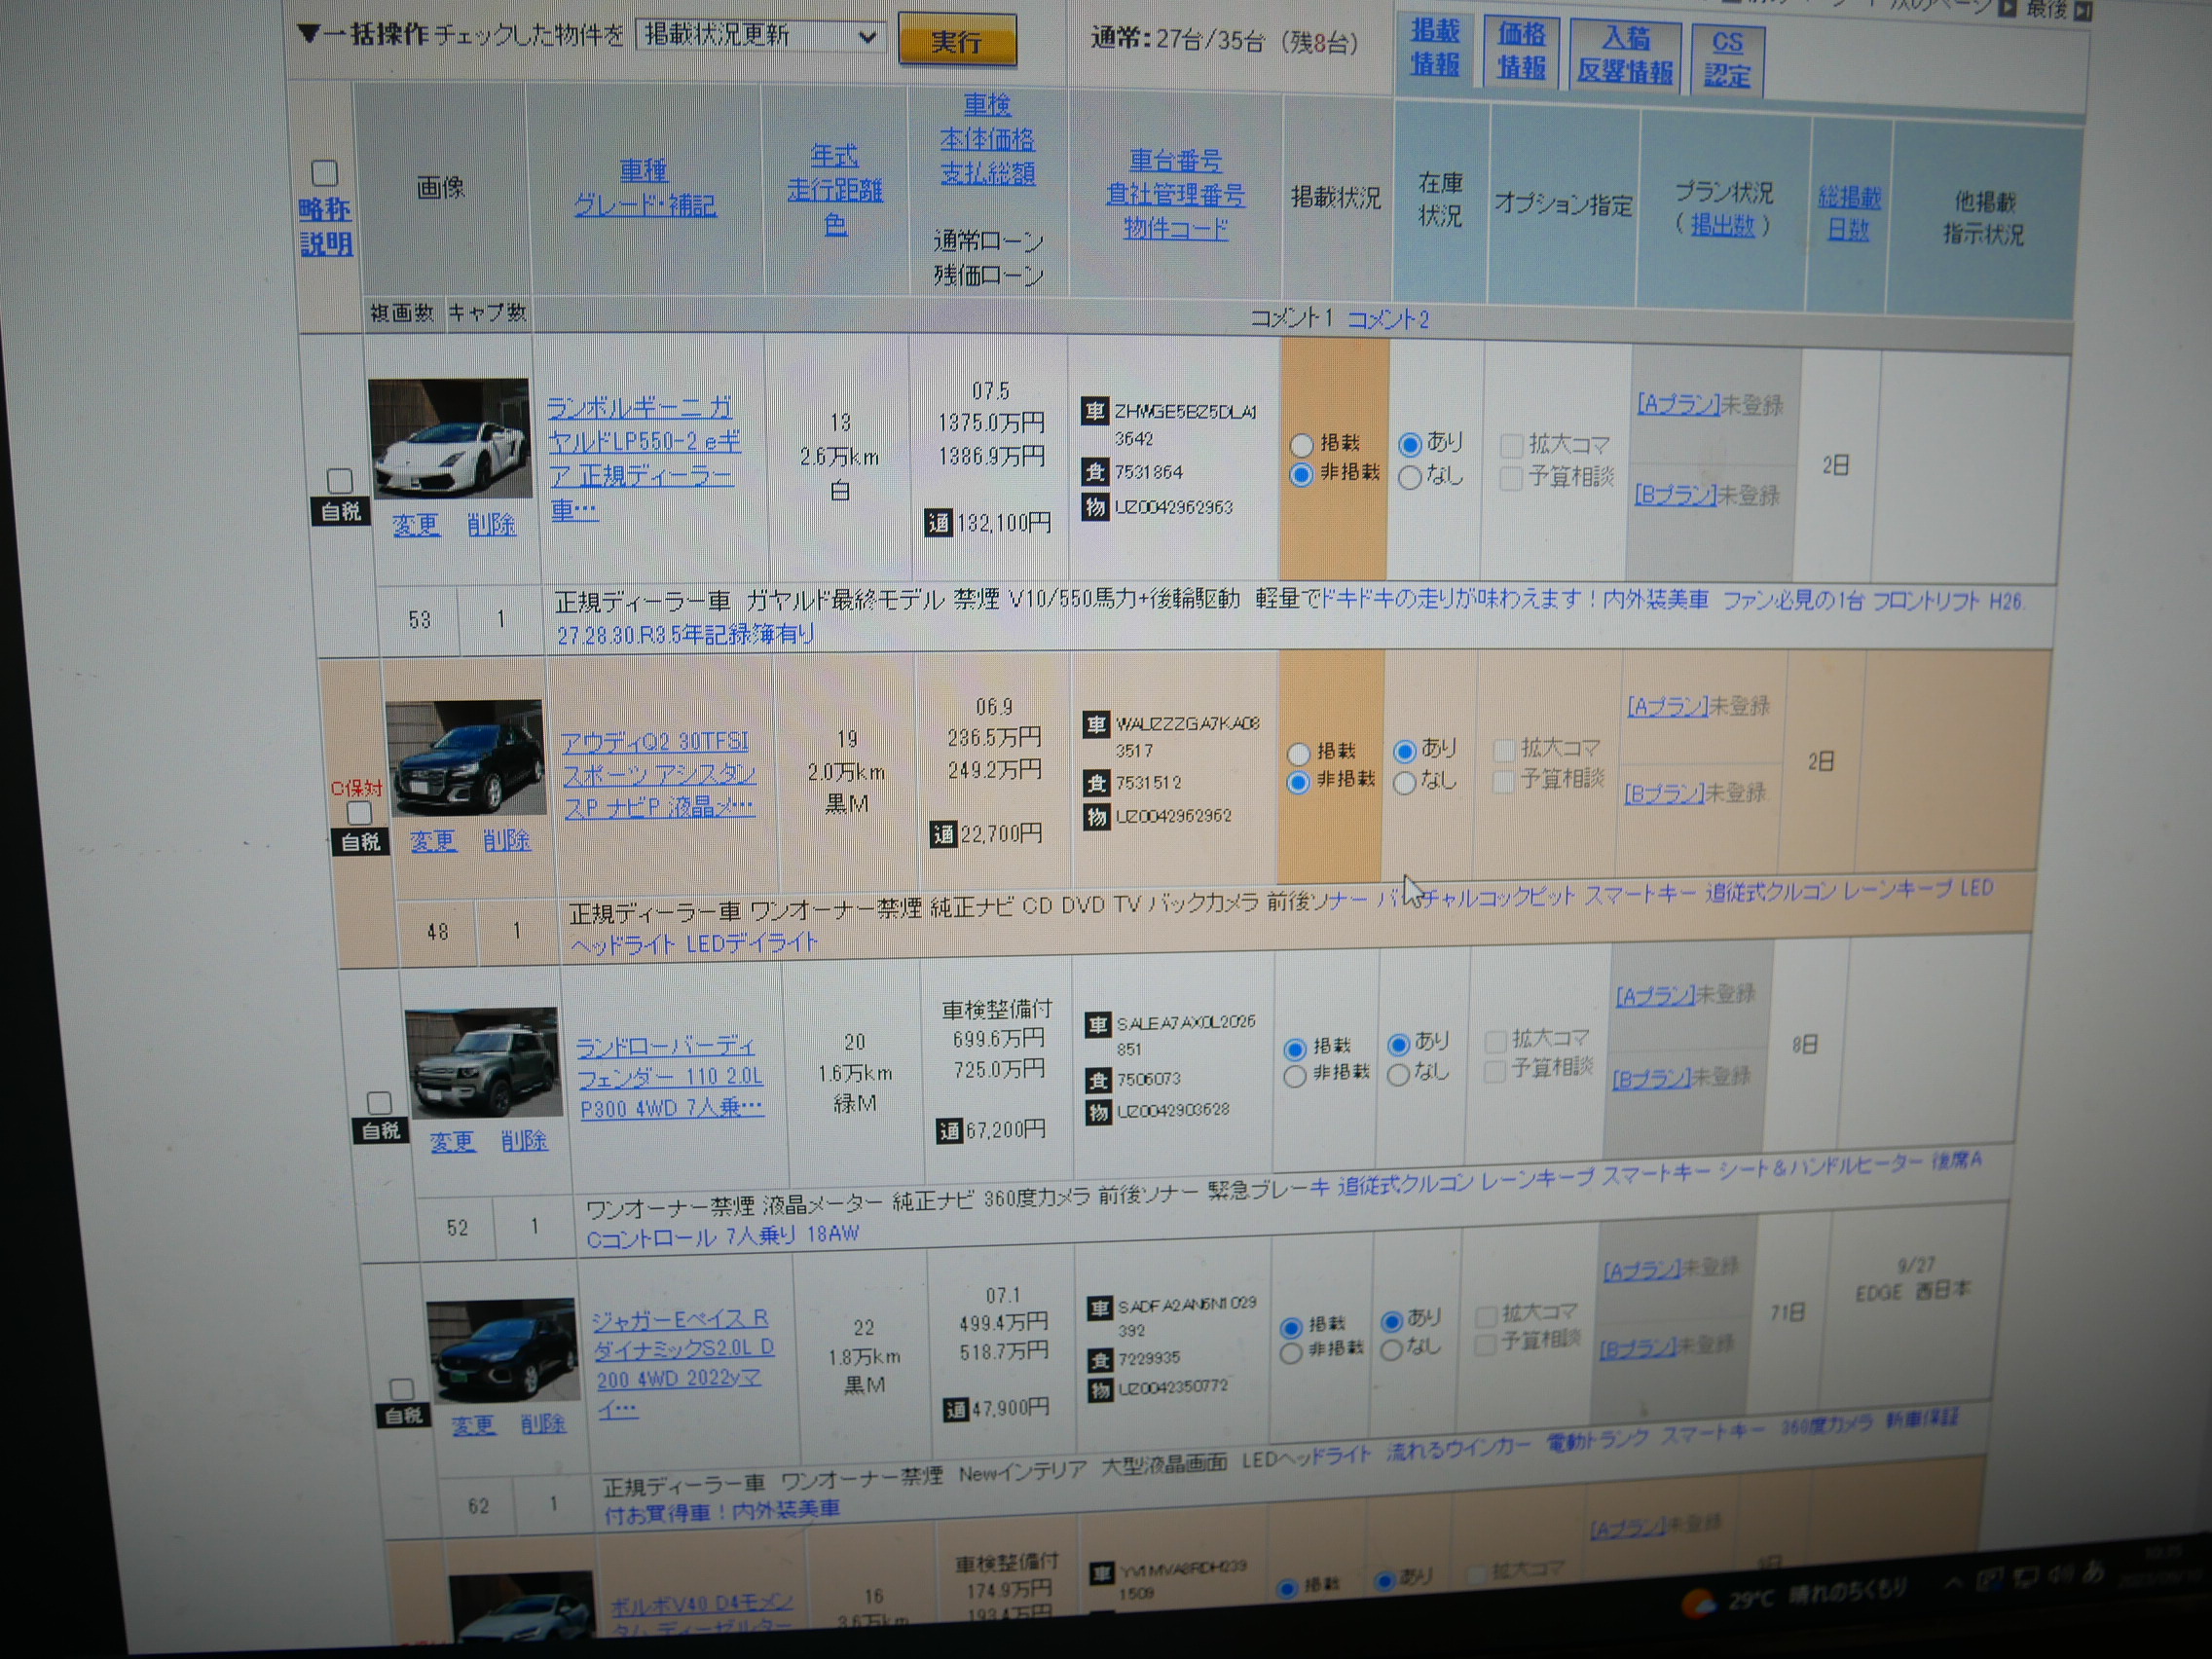
Task: Open the Land Rover Defender thumbnail
Action: point(482,1062)
